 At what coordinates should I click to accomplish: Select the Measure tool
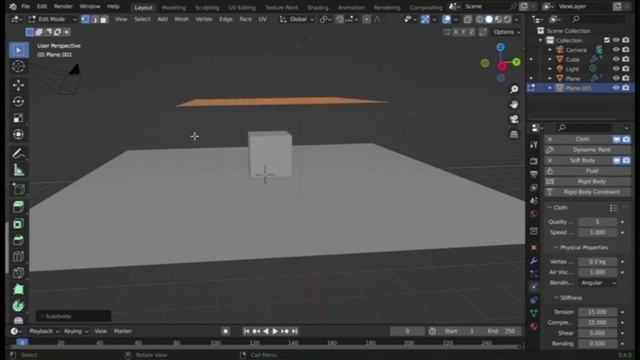click(18, 170)
